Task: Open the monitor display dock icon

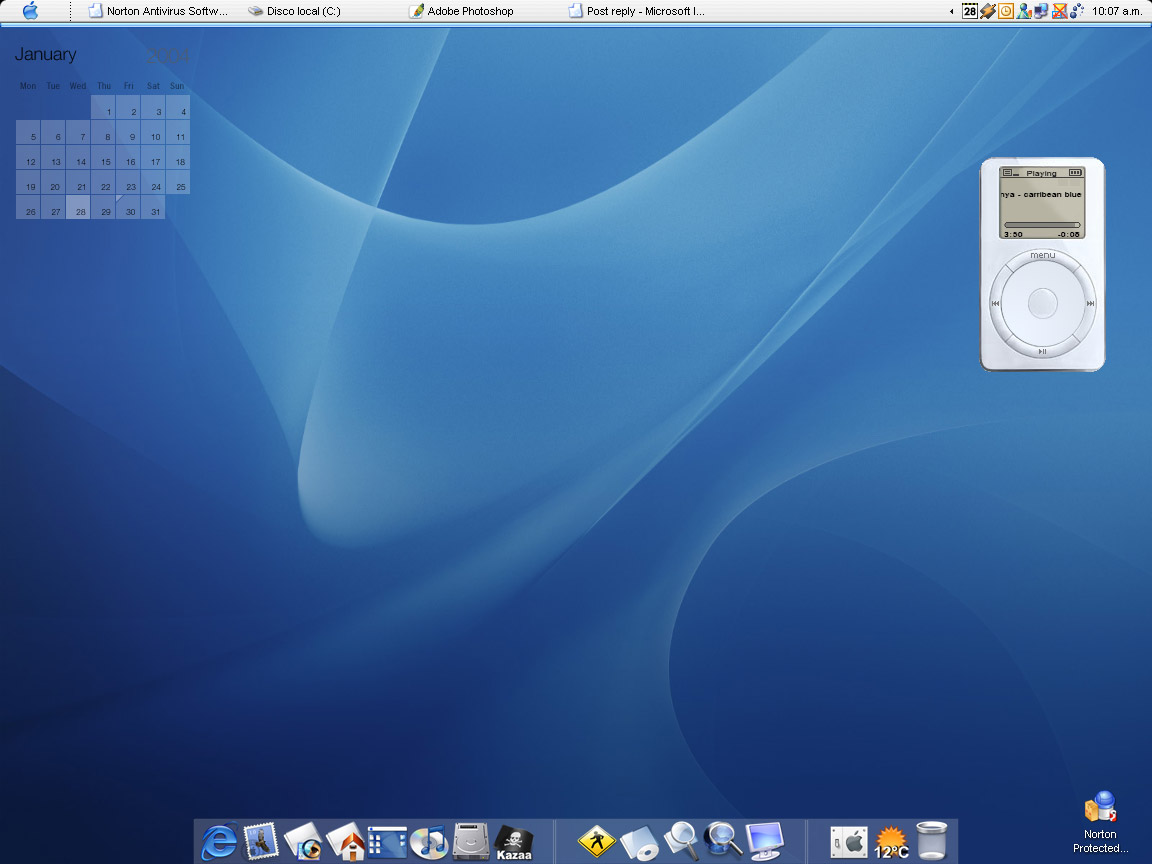Action: pos(765,842)
